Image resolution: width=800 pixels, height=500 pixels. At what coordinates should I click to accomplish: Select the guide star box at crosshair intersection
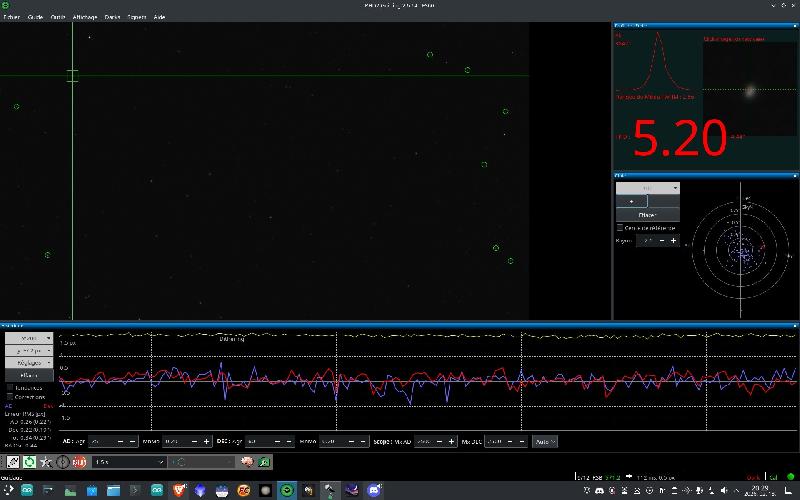(x=72, y=76)
